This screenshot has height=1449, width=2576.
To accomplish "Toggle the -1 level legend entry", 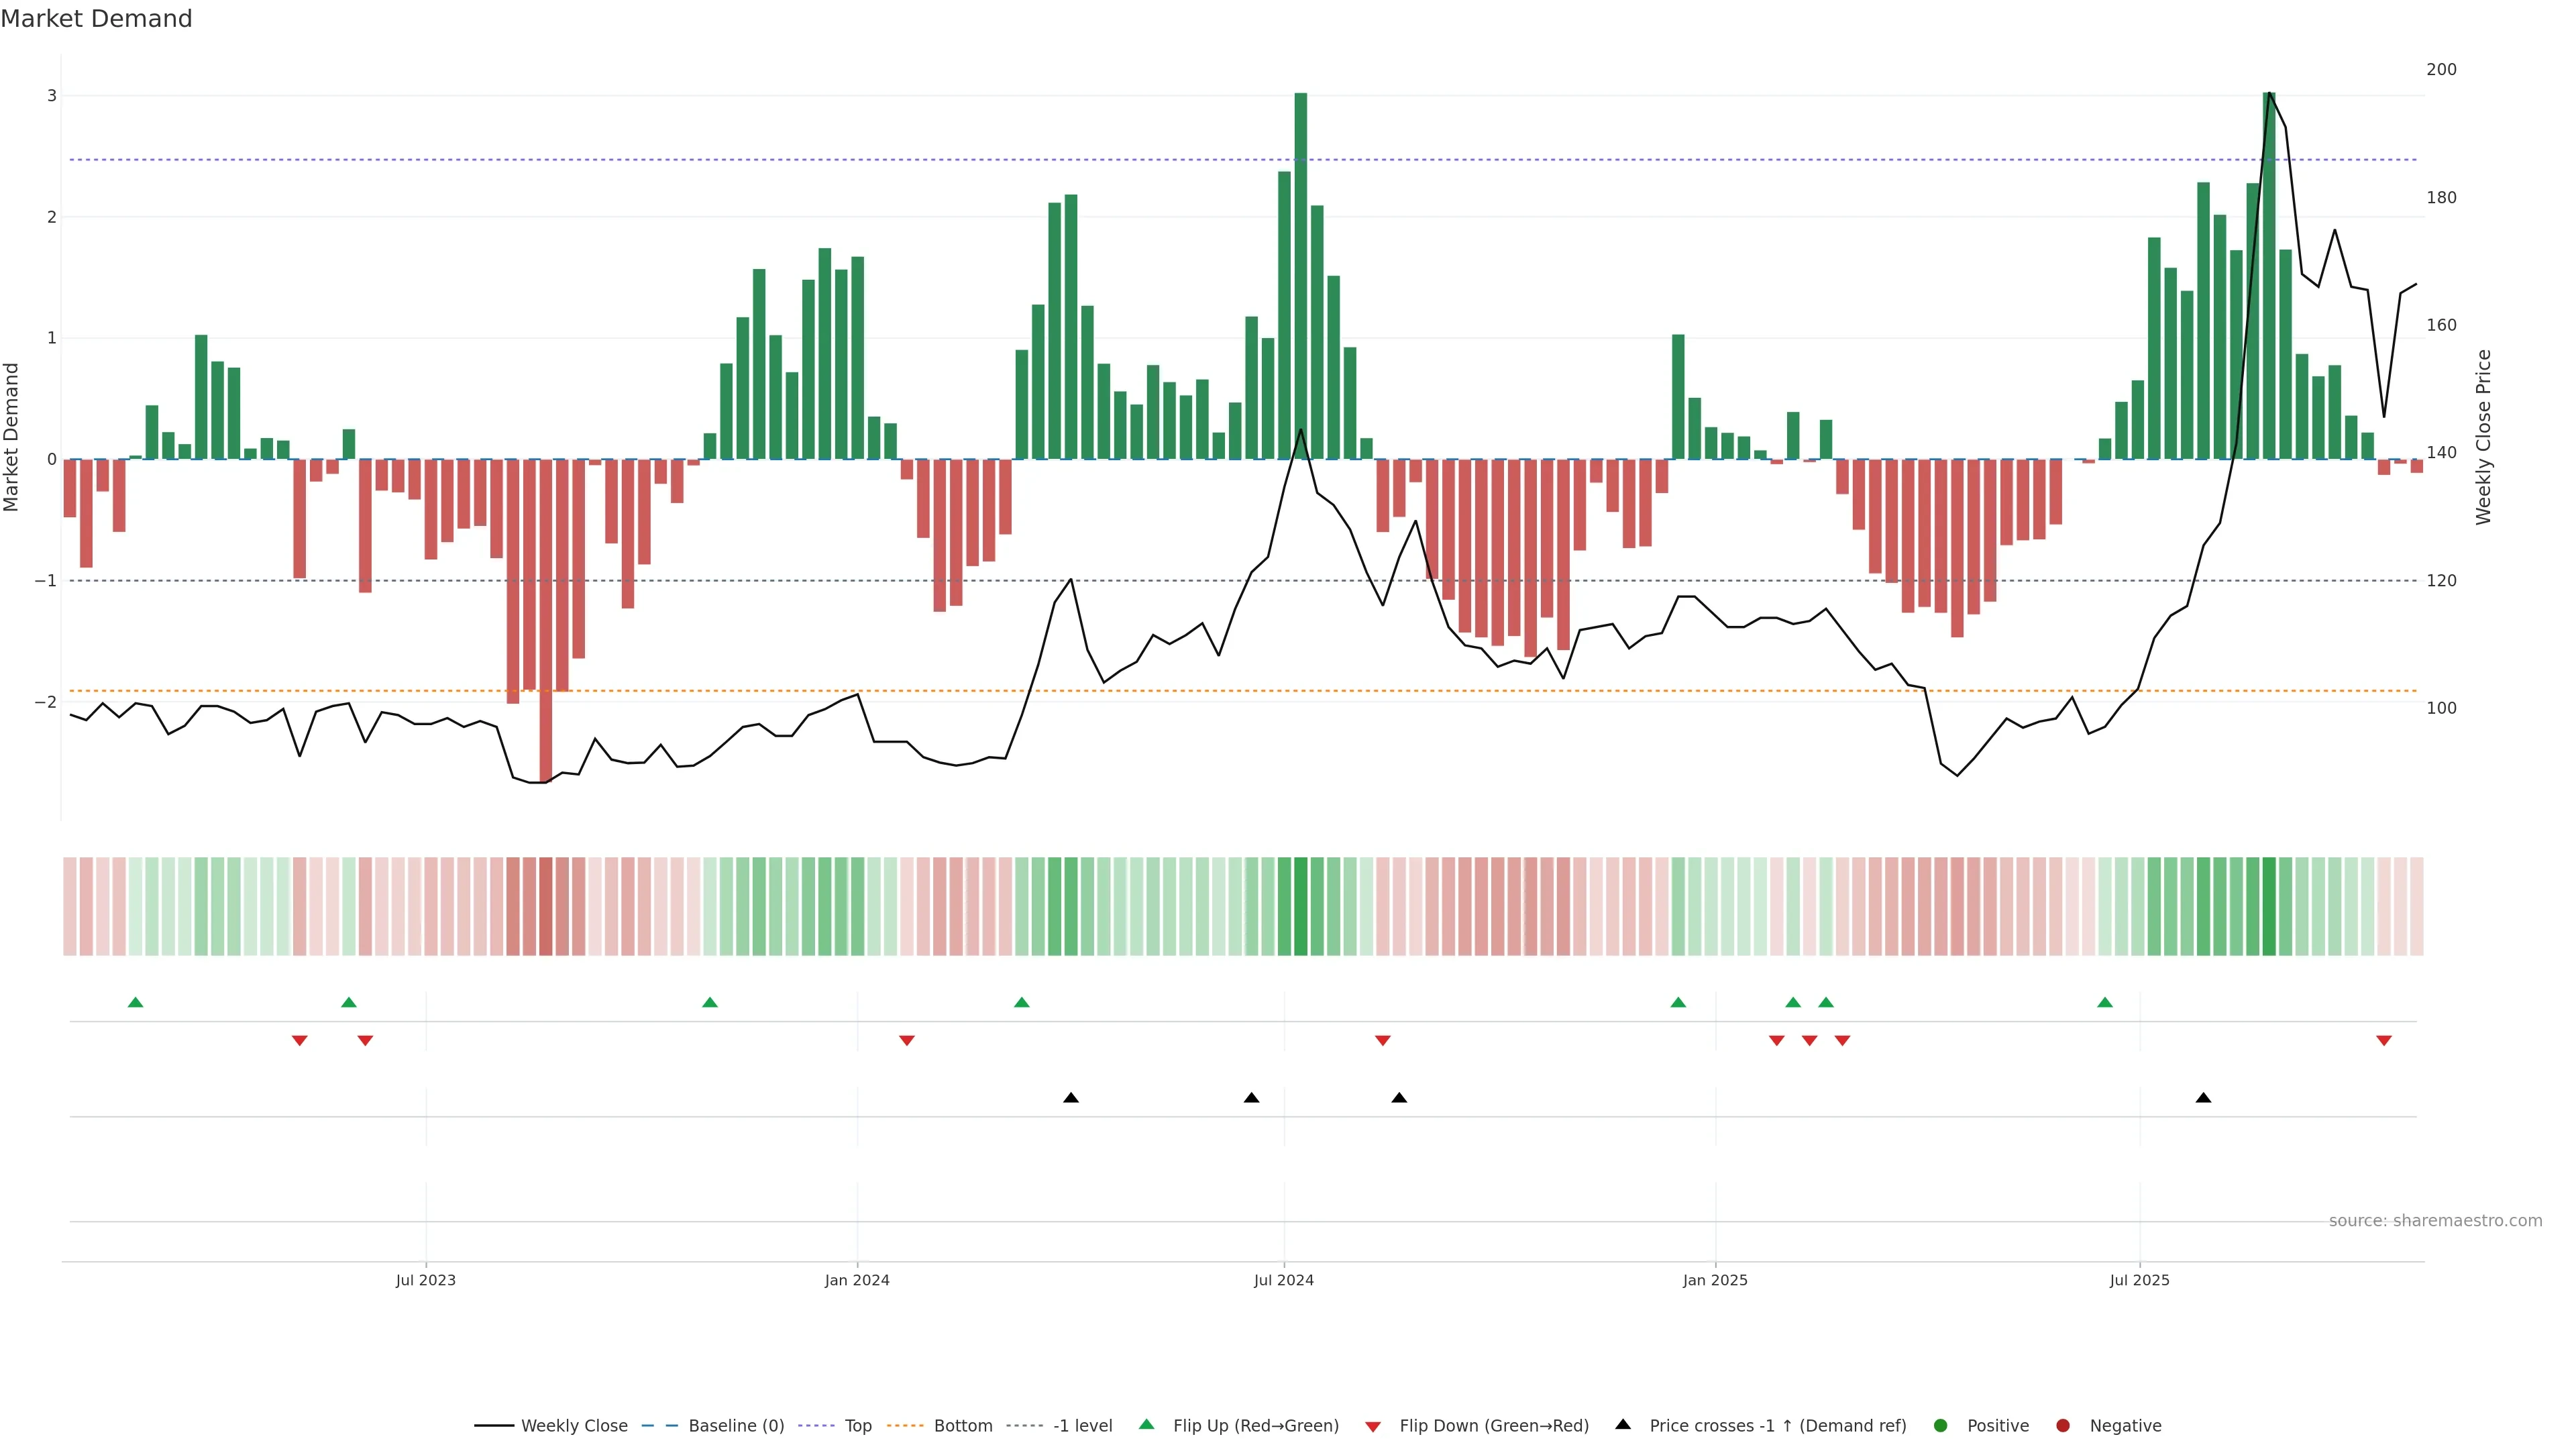I will (x=1082, y=1425).
